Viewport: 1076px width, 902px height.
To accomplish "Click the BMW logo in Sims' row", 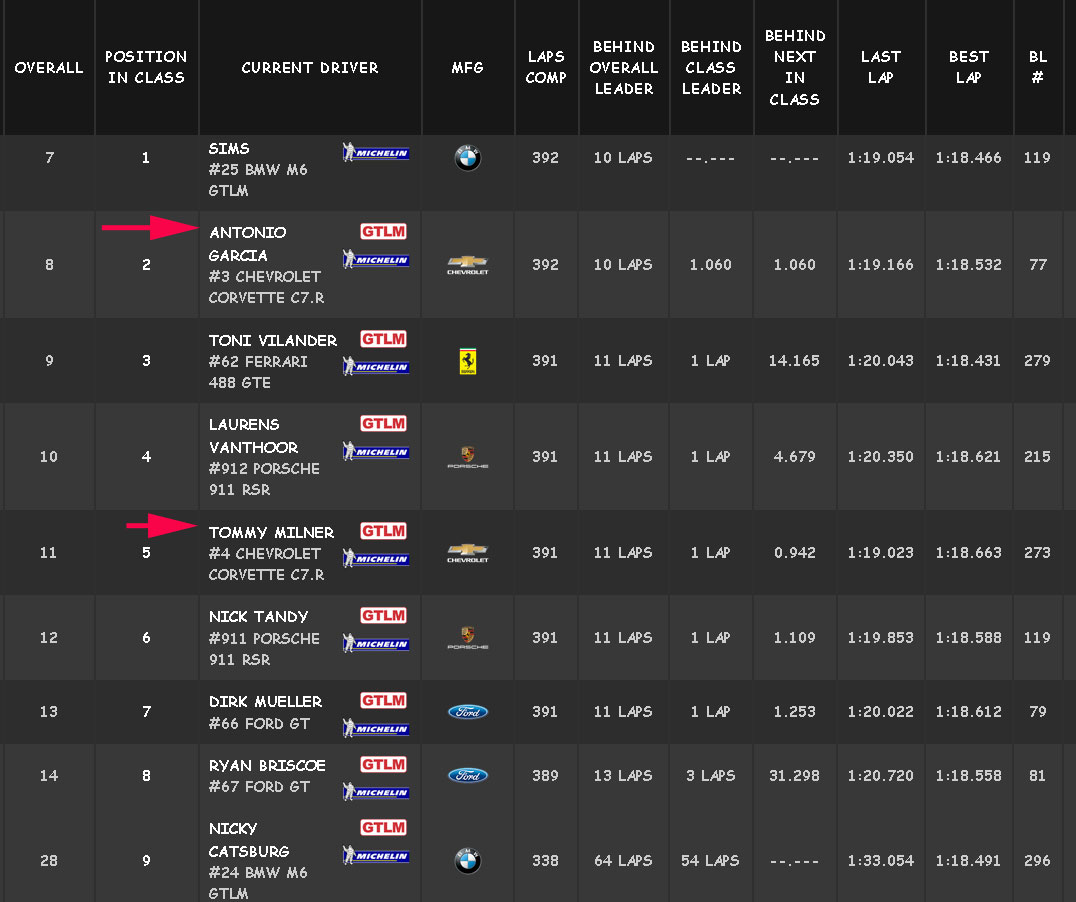I will pos(467,158).
